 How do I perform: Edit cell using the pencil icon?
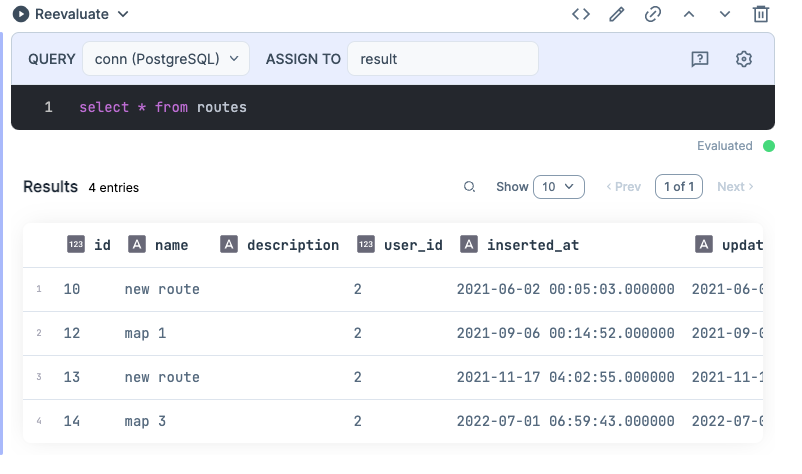tap(617, 14)
